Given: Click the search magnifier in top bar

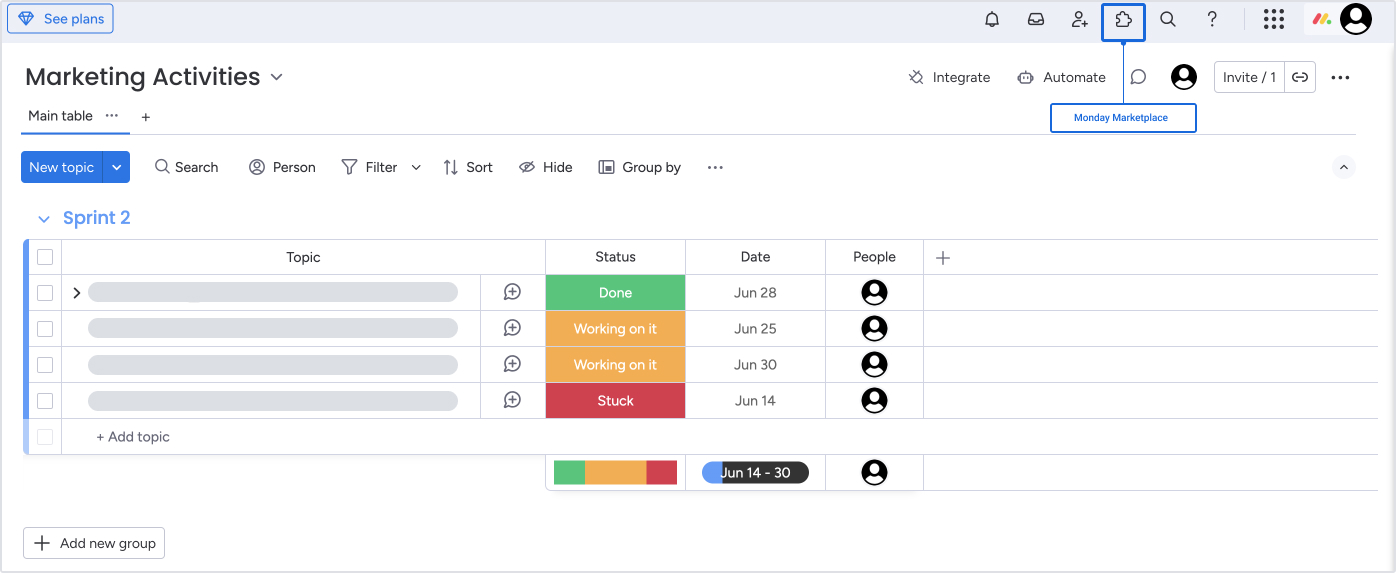Looking at the screenshot, I should click(1167, 19).
